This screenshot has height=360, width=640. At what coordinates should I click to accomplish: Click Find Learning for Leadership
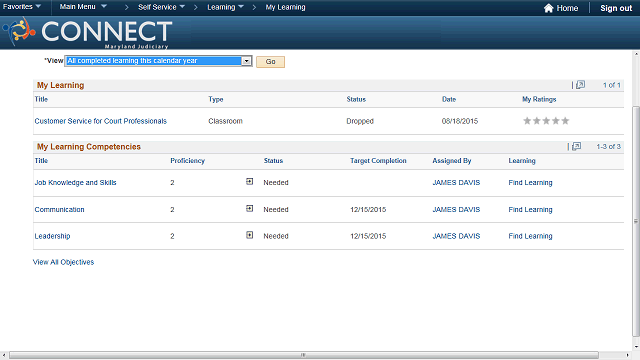[x=530, y=236]
